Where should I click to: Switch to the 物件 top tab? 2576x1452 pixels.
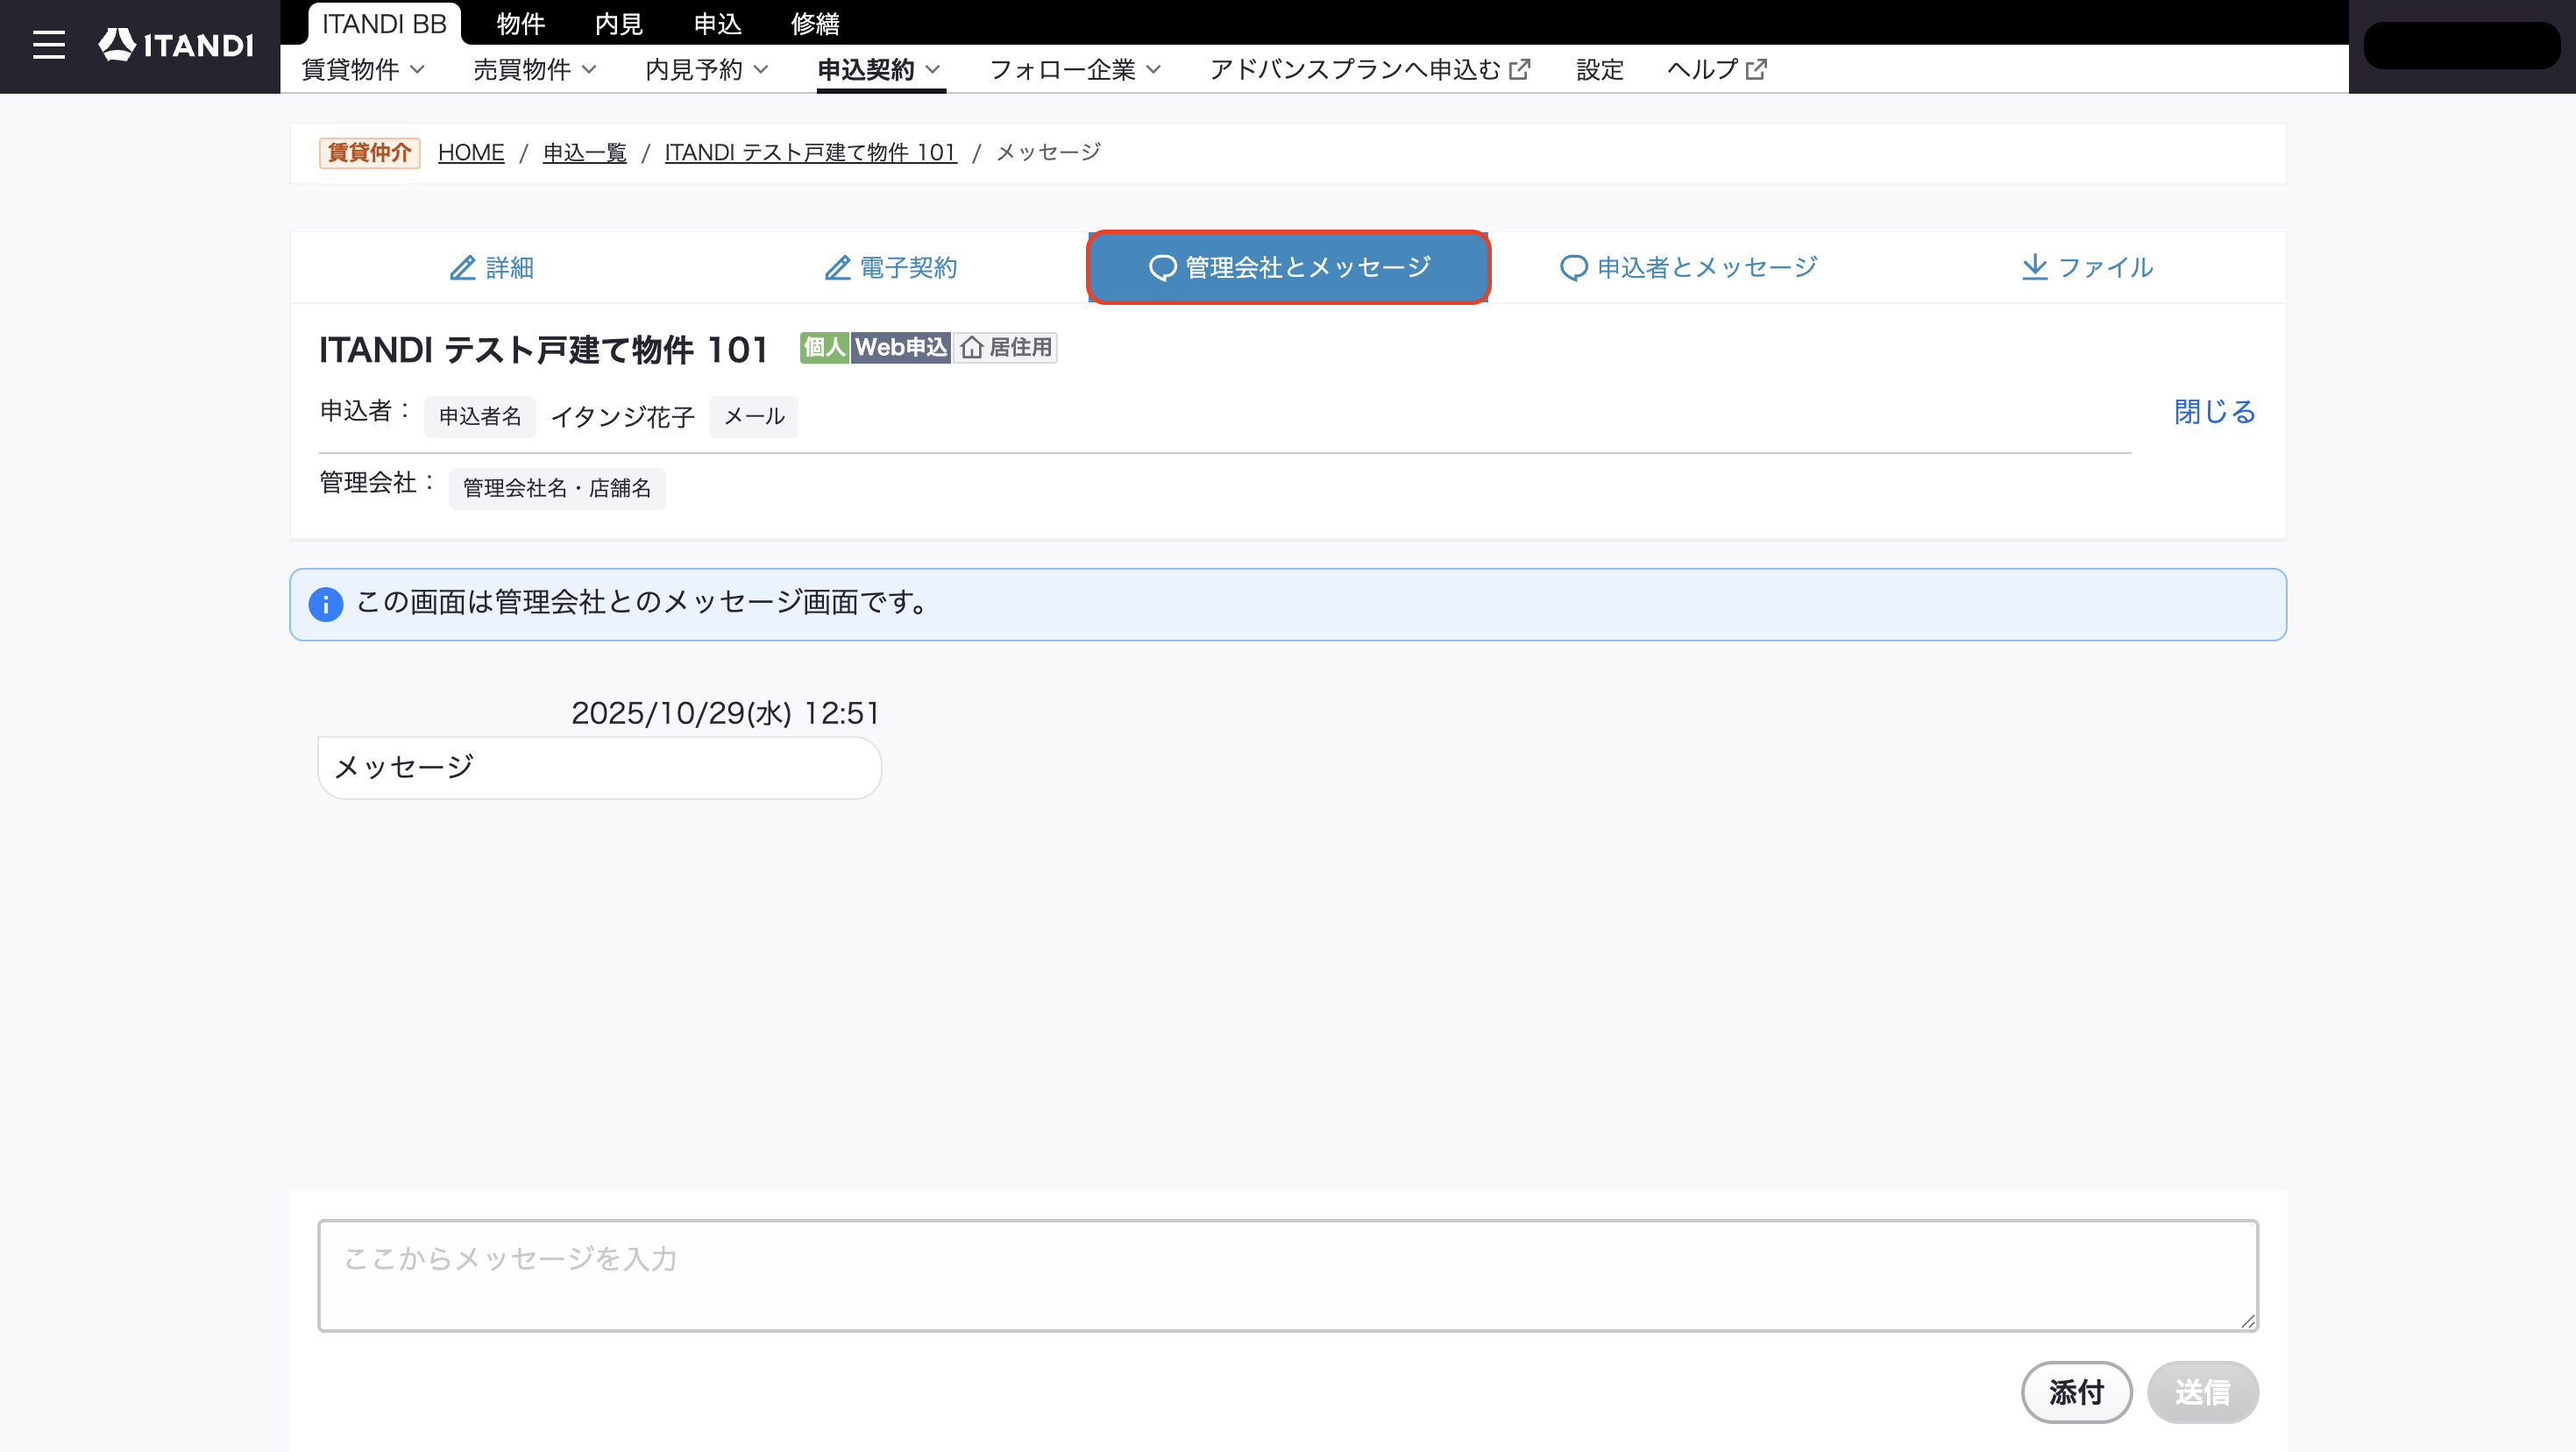coord(521,23)
